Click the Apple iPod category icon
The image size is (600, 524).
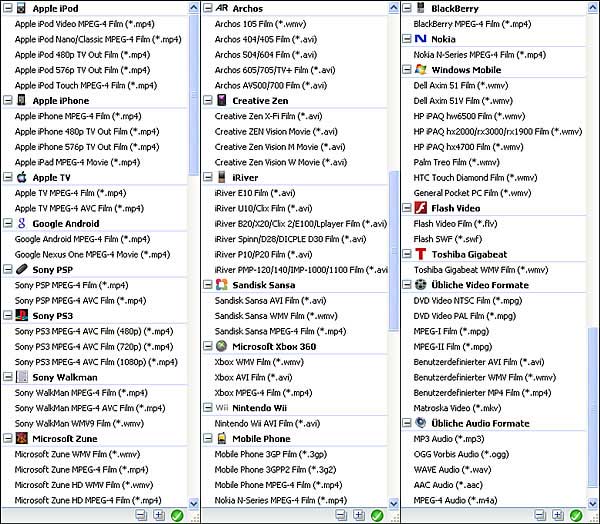point(21,8)
